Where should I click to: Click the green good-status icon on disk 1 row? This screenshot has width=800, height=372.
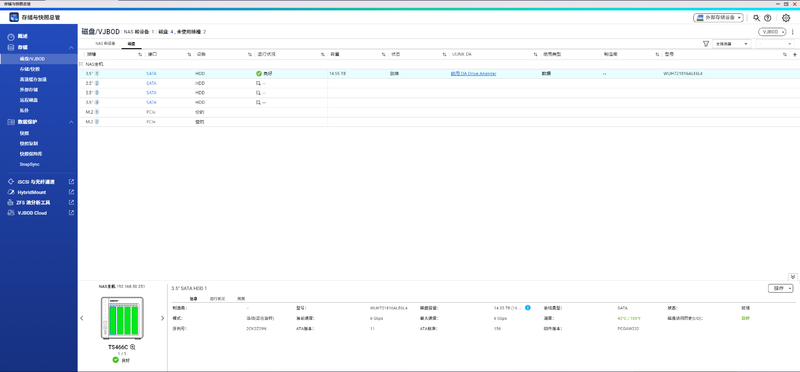(259, 73)
